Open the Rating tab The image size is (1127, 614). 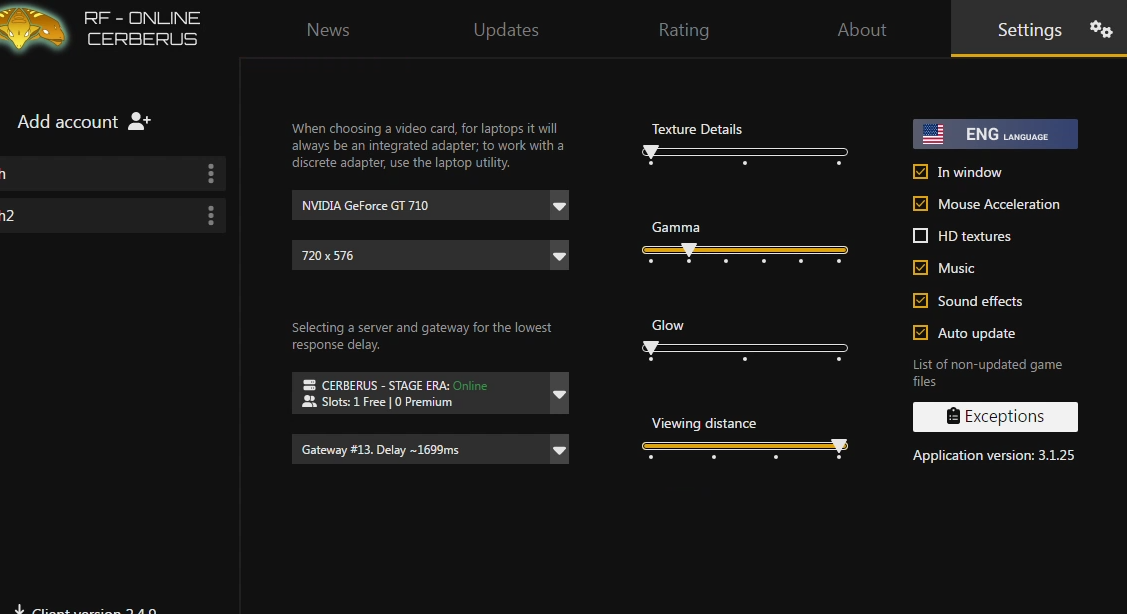[x=683, y=30]
